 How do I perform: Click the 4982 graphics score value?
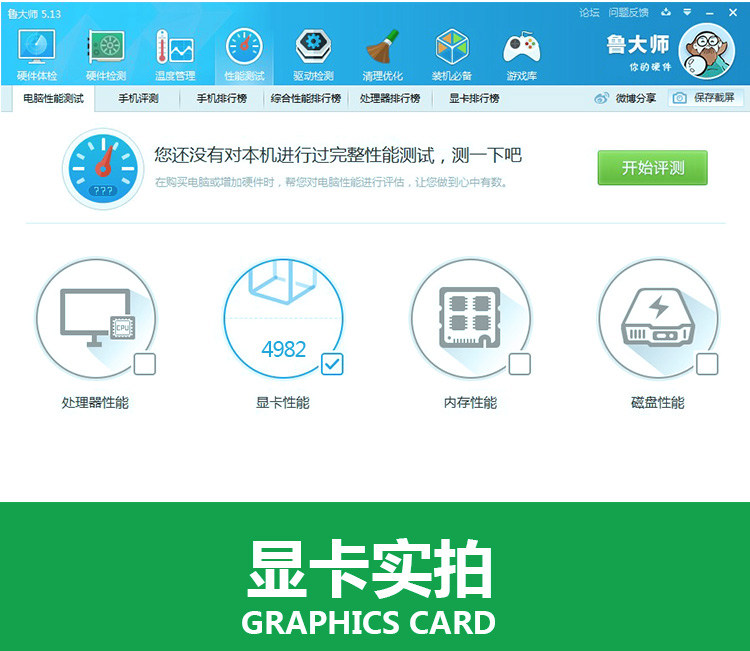tap(284, 349)
